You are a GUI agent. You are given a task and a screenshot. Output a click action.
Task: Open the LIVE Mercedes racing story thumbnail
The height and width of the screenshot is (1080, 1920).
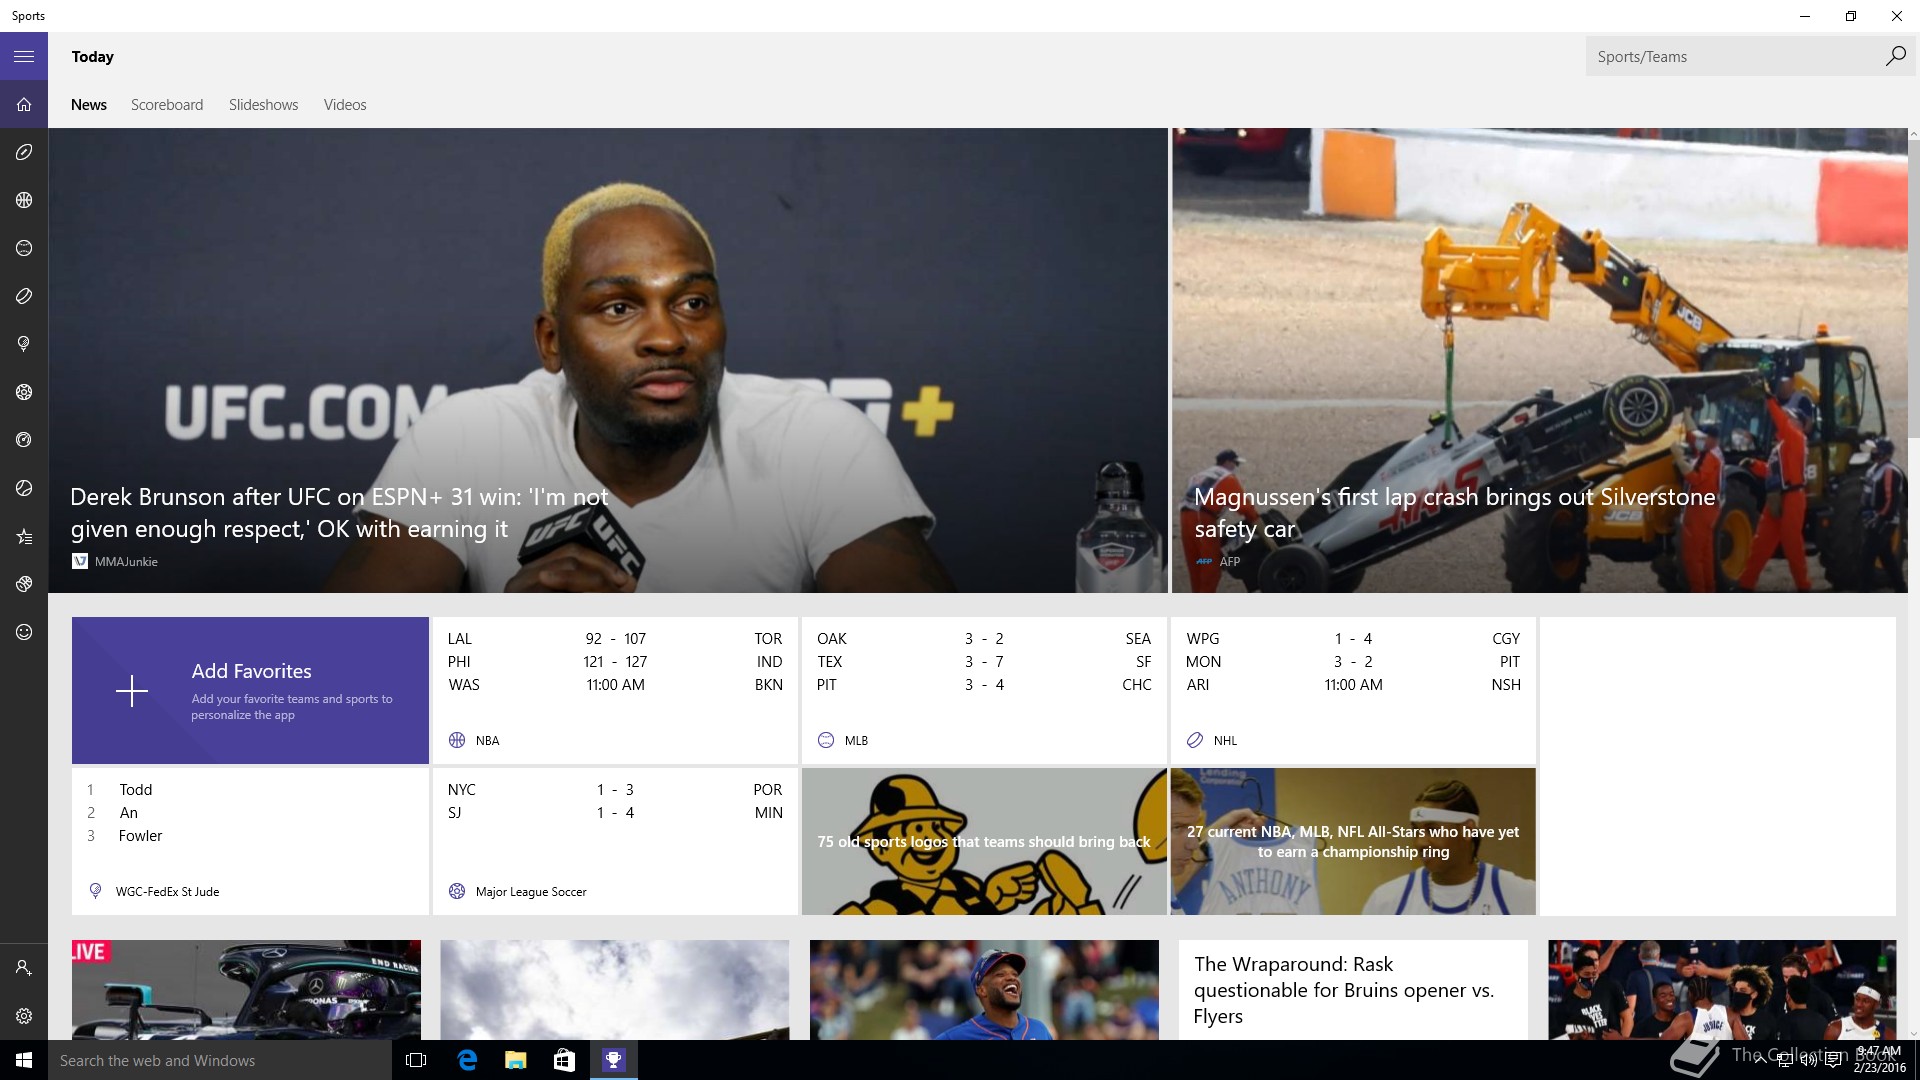point(246,990)
